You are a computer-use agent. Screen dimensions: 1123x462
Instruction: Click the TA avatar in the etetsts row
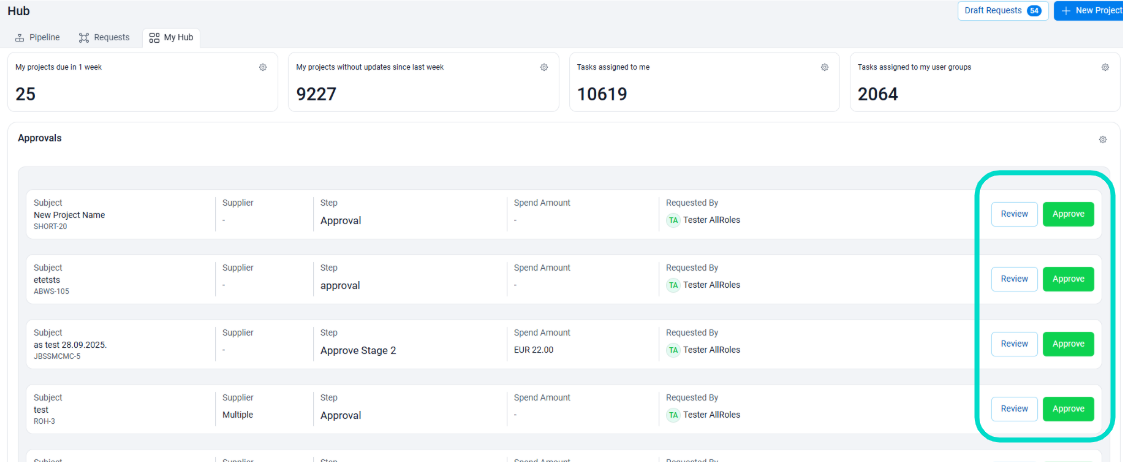pyautogui.click(x=673, y=285)
